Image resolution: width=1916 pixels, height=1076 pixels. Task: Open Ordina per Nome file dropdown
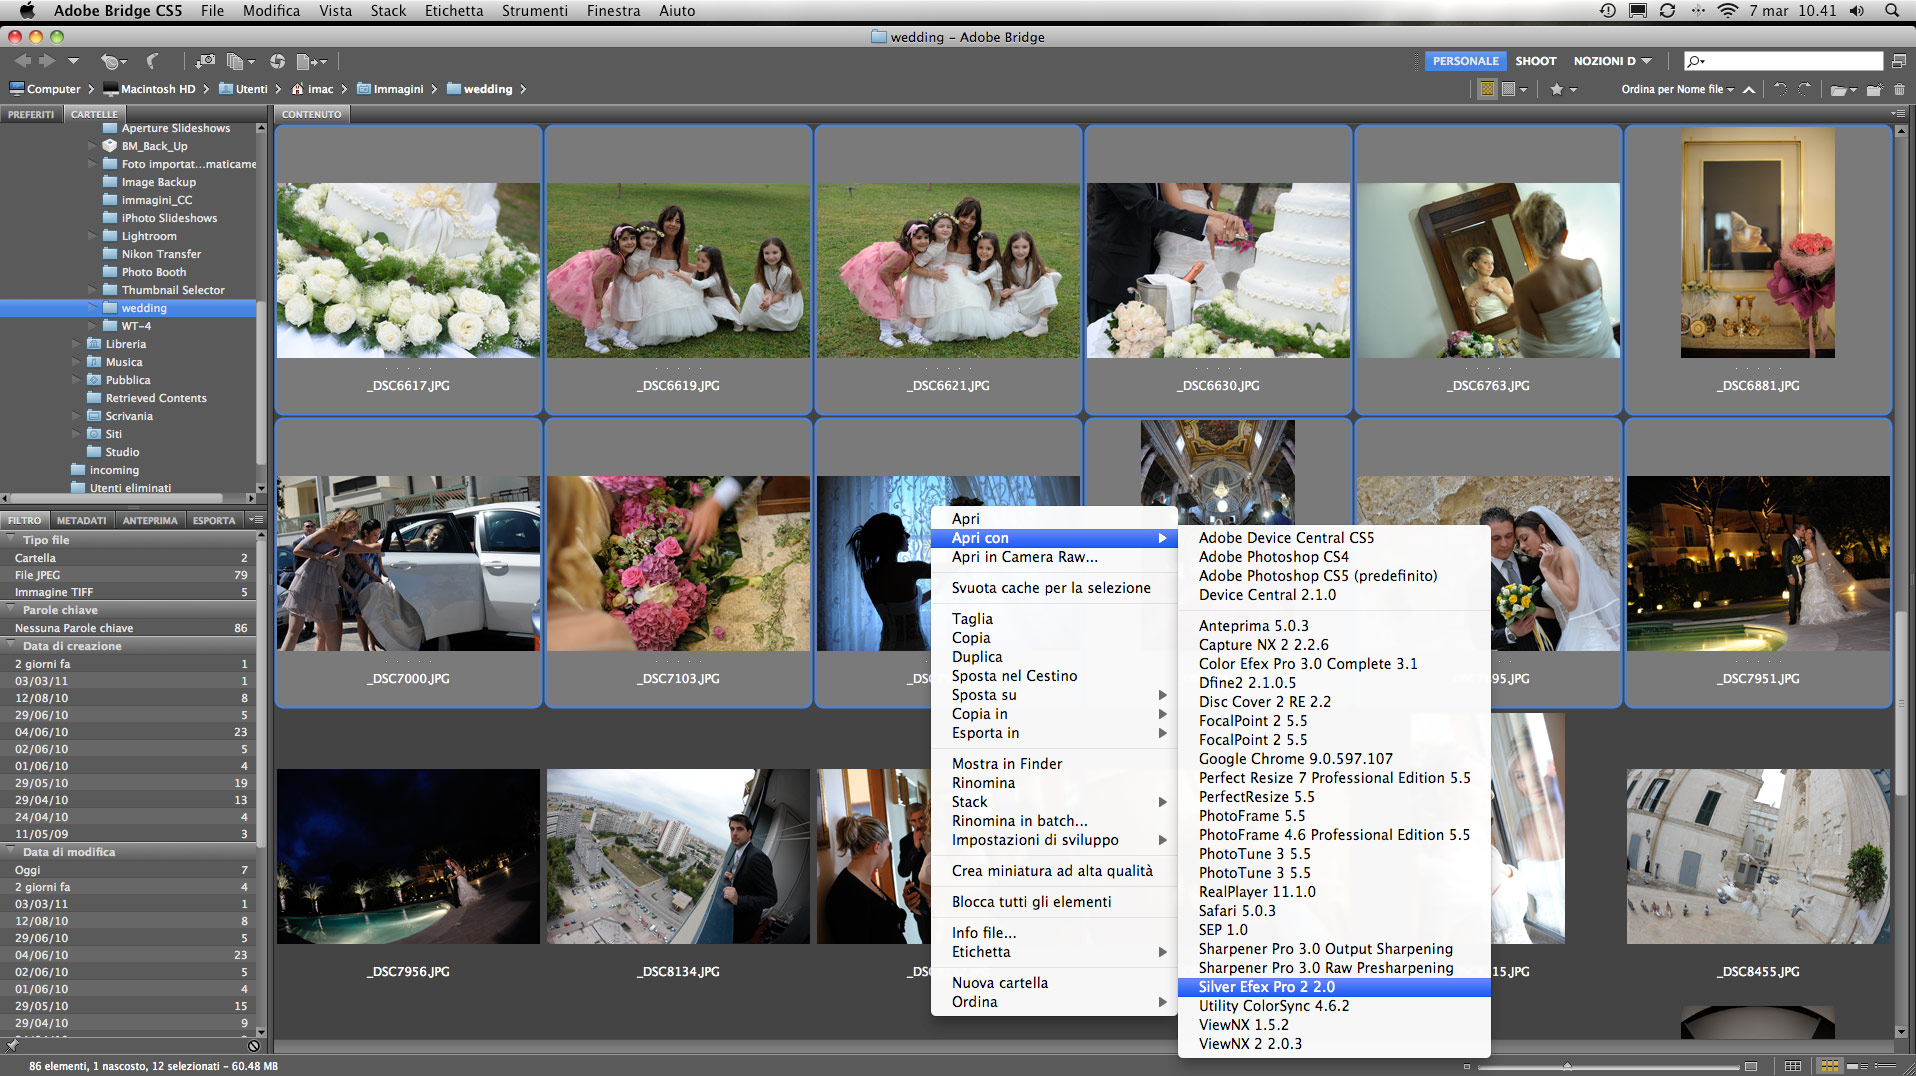pos(1677,89)
